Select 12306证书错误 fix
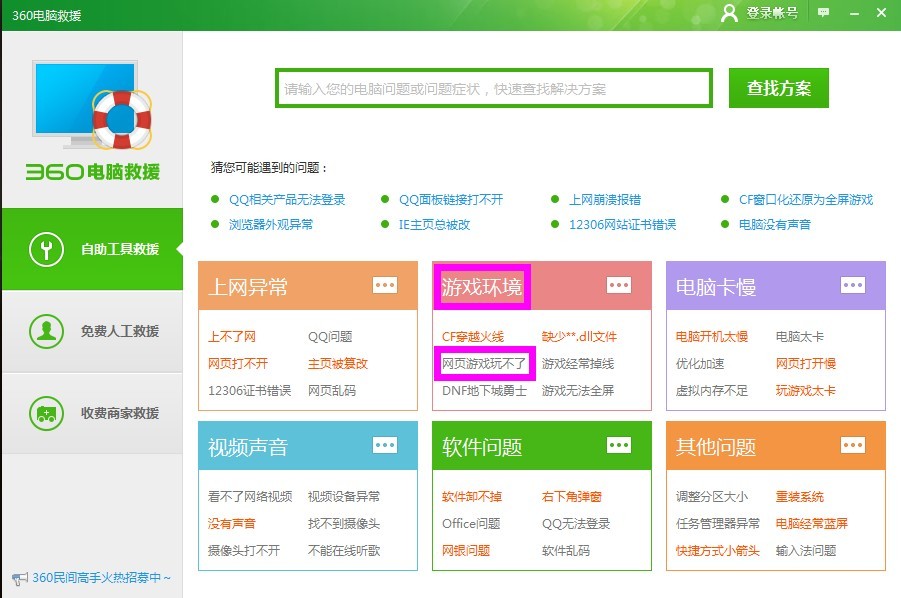 (x=249, y=391)
